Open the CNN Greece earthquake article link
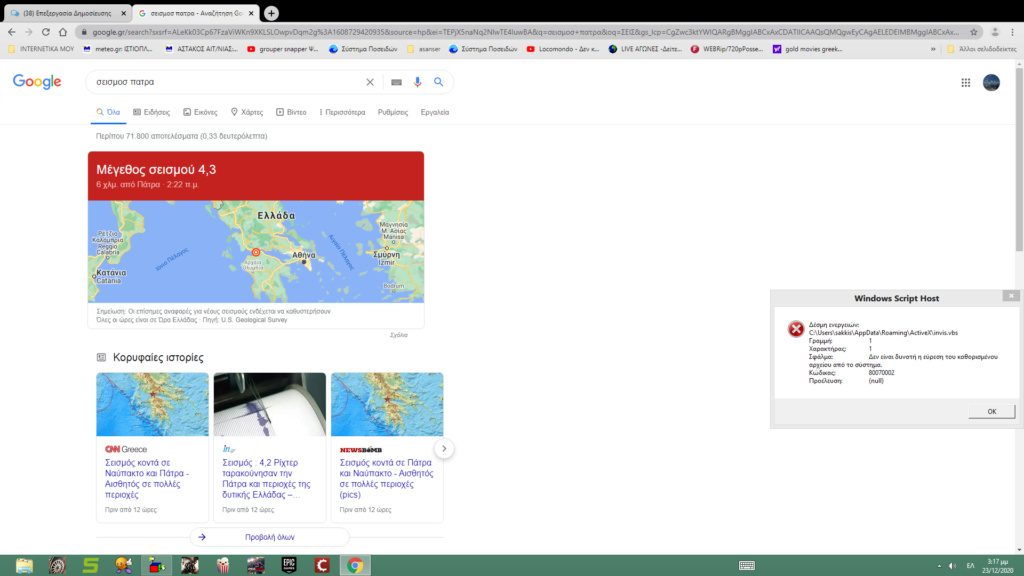1024x576 pixels. [x=147, y=479]
